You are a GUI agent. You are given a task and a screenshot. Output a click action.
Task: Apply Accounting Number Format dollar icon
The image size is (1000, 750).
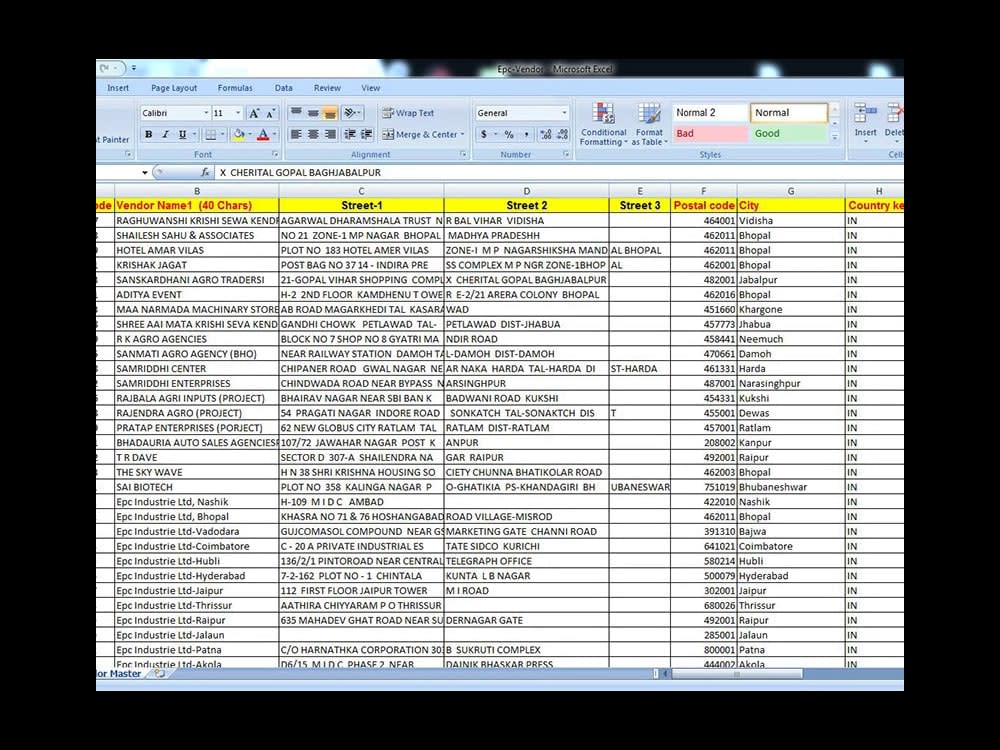tap(484, 135)
